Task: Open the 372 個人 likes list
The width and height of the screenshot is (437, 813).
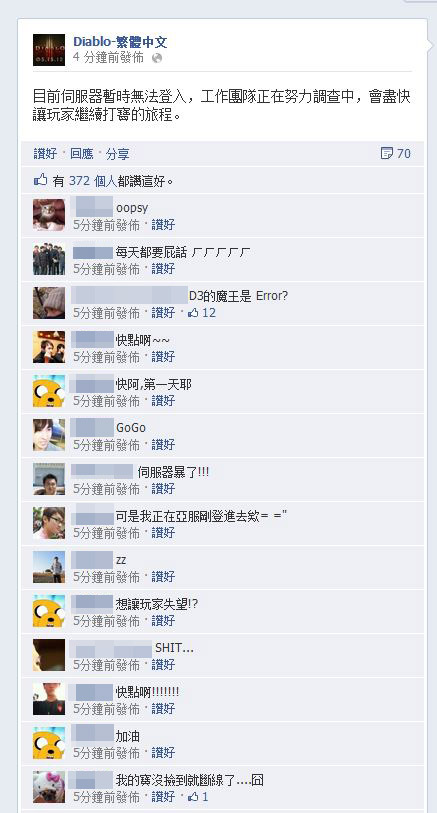Action: point(93,181)
